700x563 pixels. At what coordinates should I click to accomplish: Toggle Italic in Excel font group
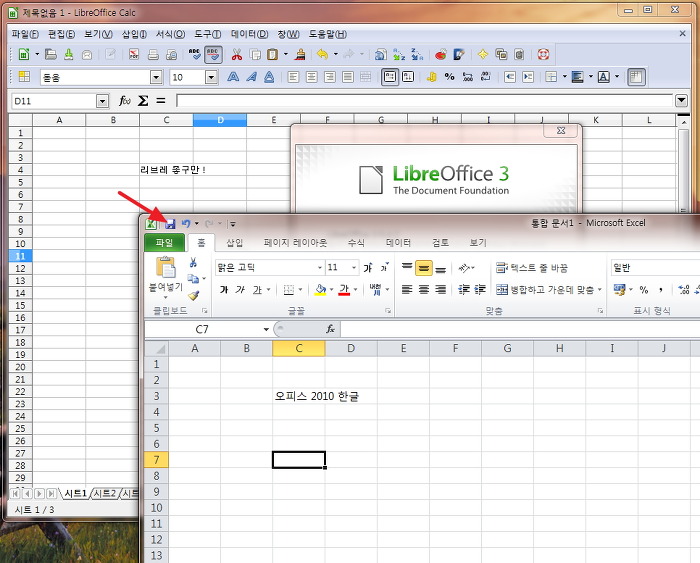pyautogui.click(x=240, y=290)
